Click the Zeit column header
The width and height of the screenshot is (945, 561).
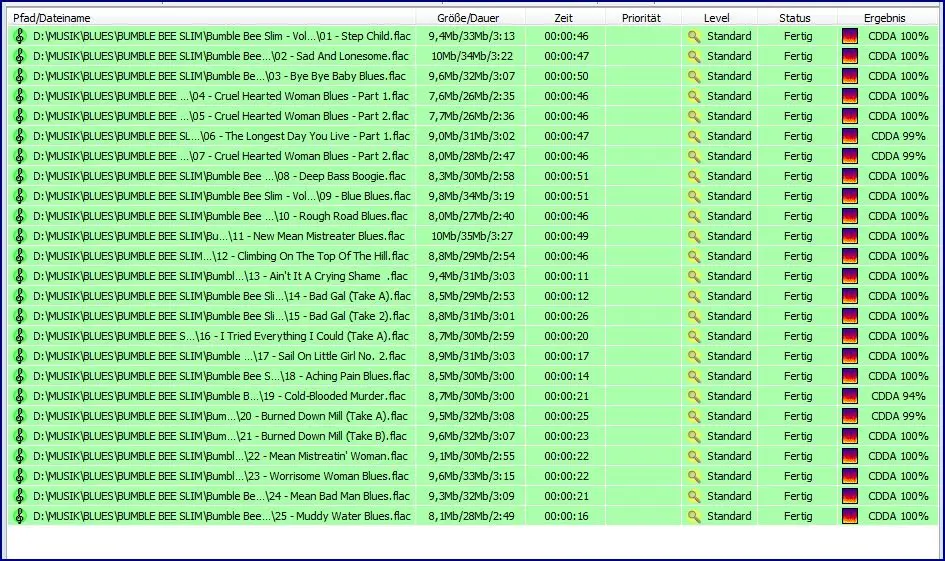pos(565,18)
